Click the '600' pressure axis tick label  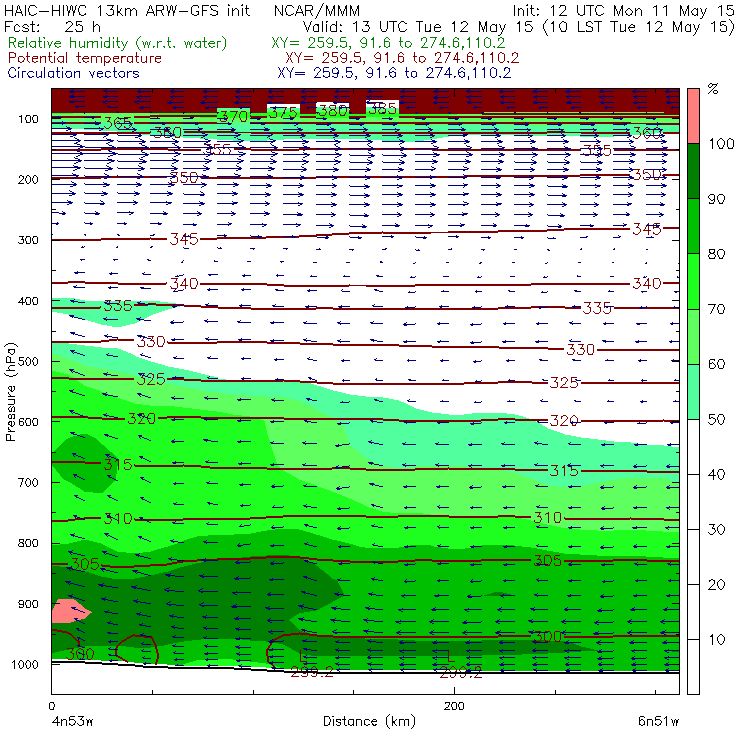pyautogui.click(x=28, y=422)
